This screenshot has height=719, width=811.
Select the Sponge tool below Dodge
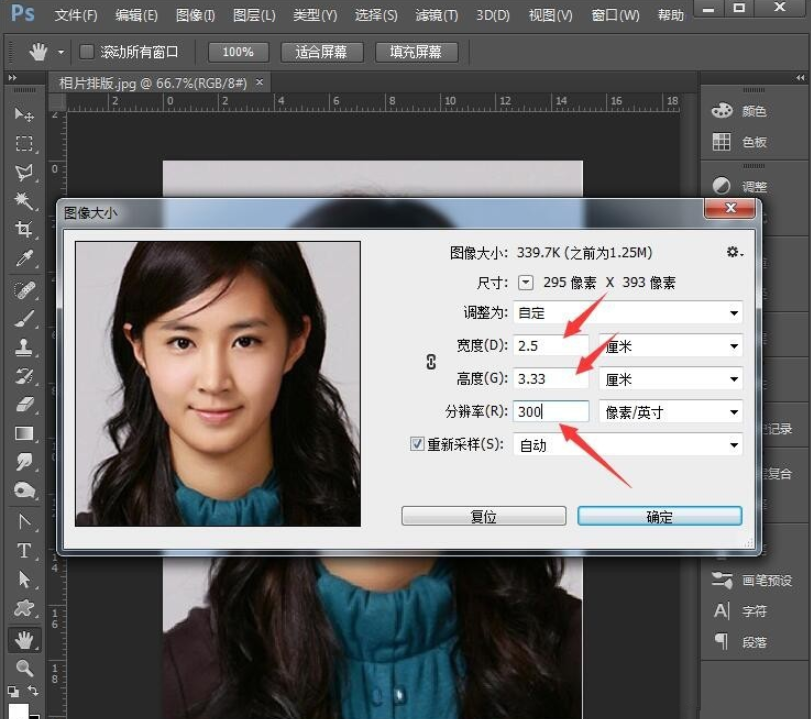(x=24, y=490)
